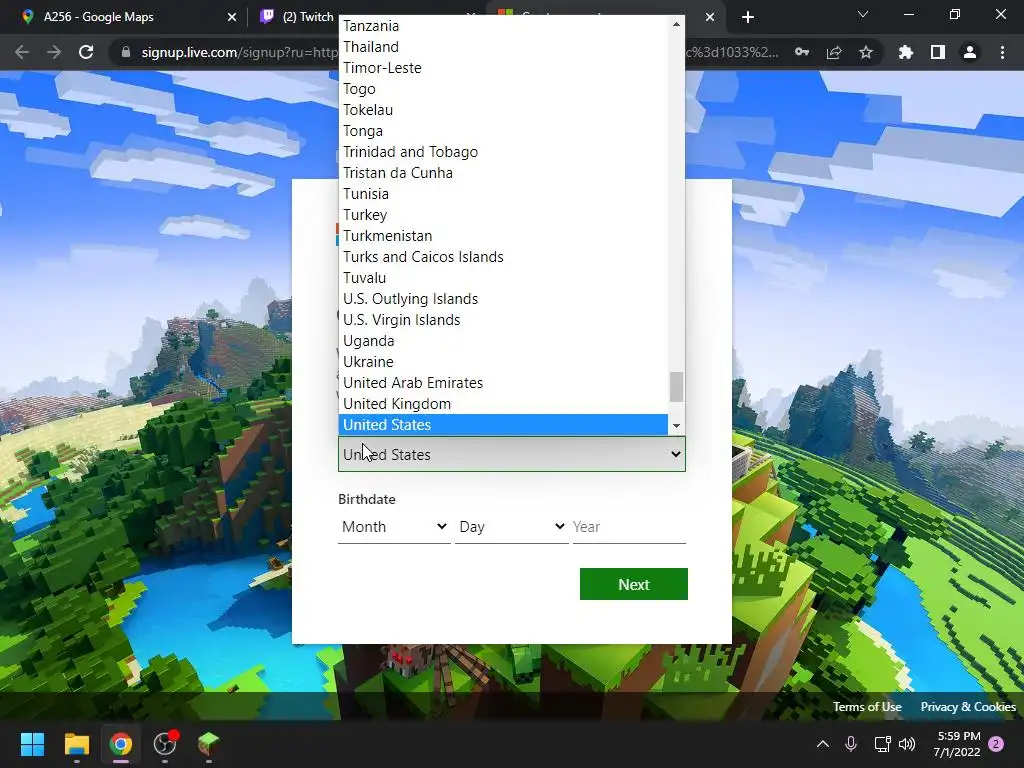
Task: Reload the page in Chrome
Action: point(86,52)
